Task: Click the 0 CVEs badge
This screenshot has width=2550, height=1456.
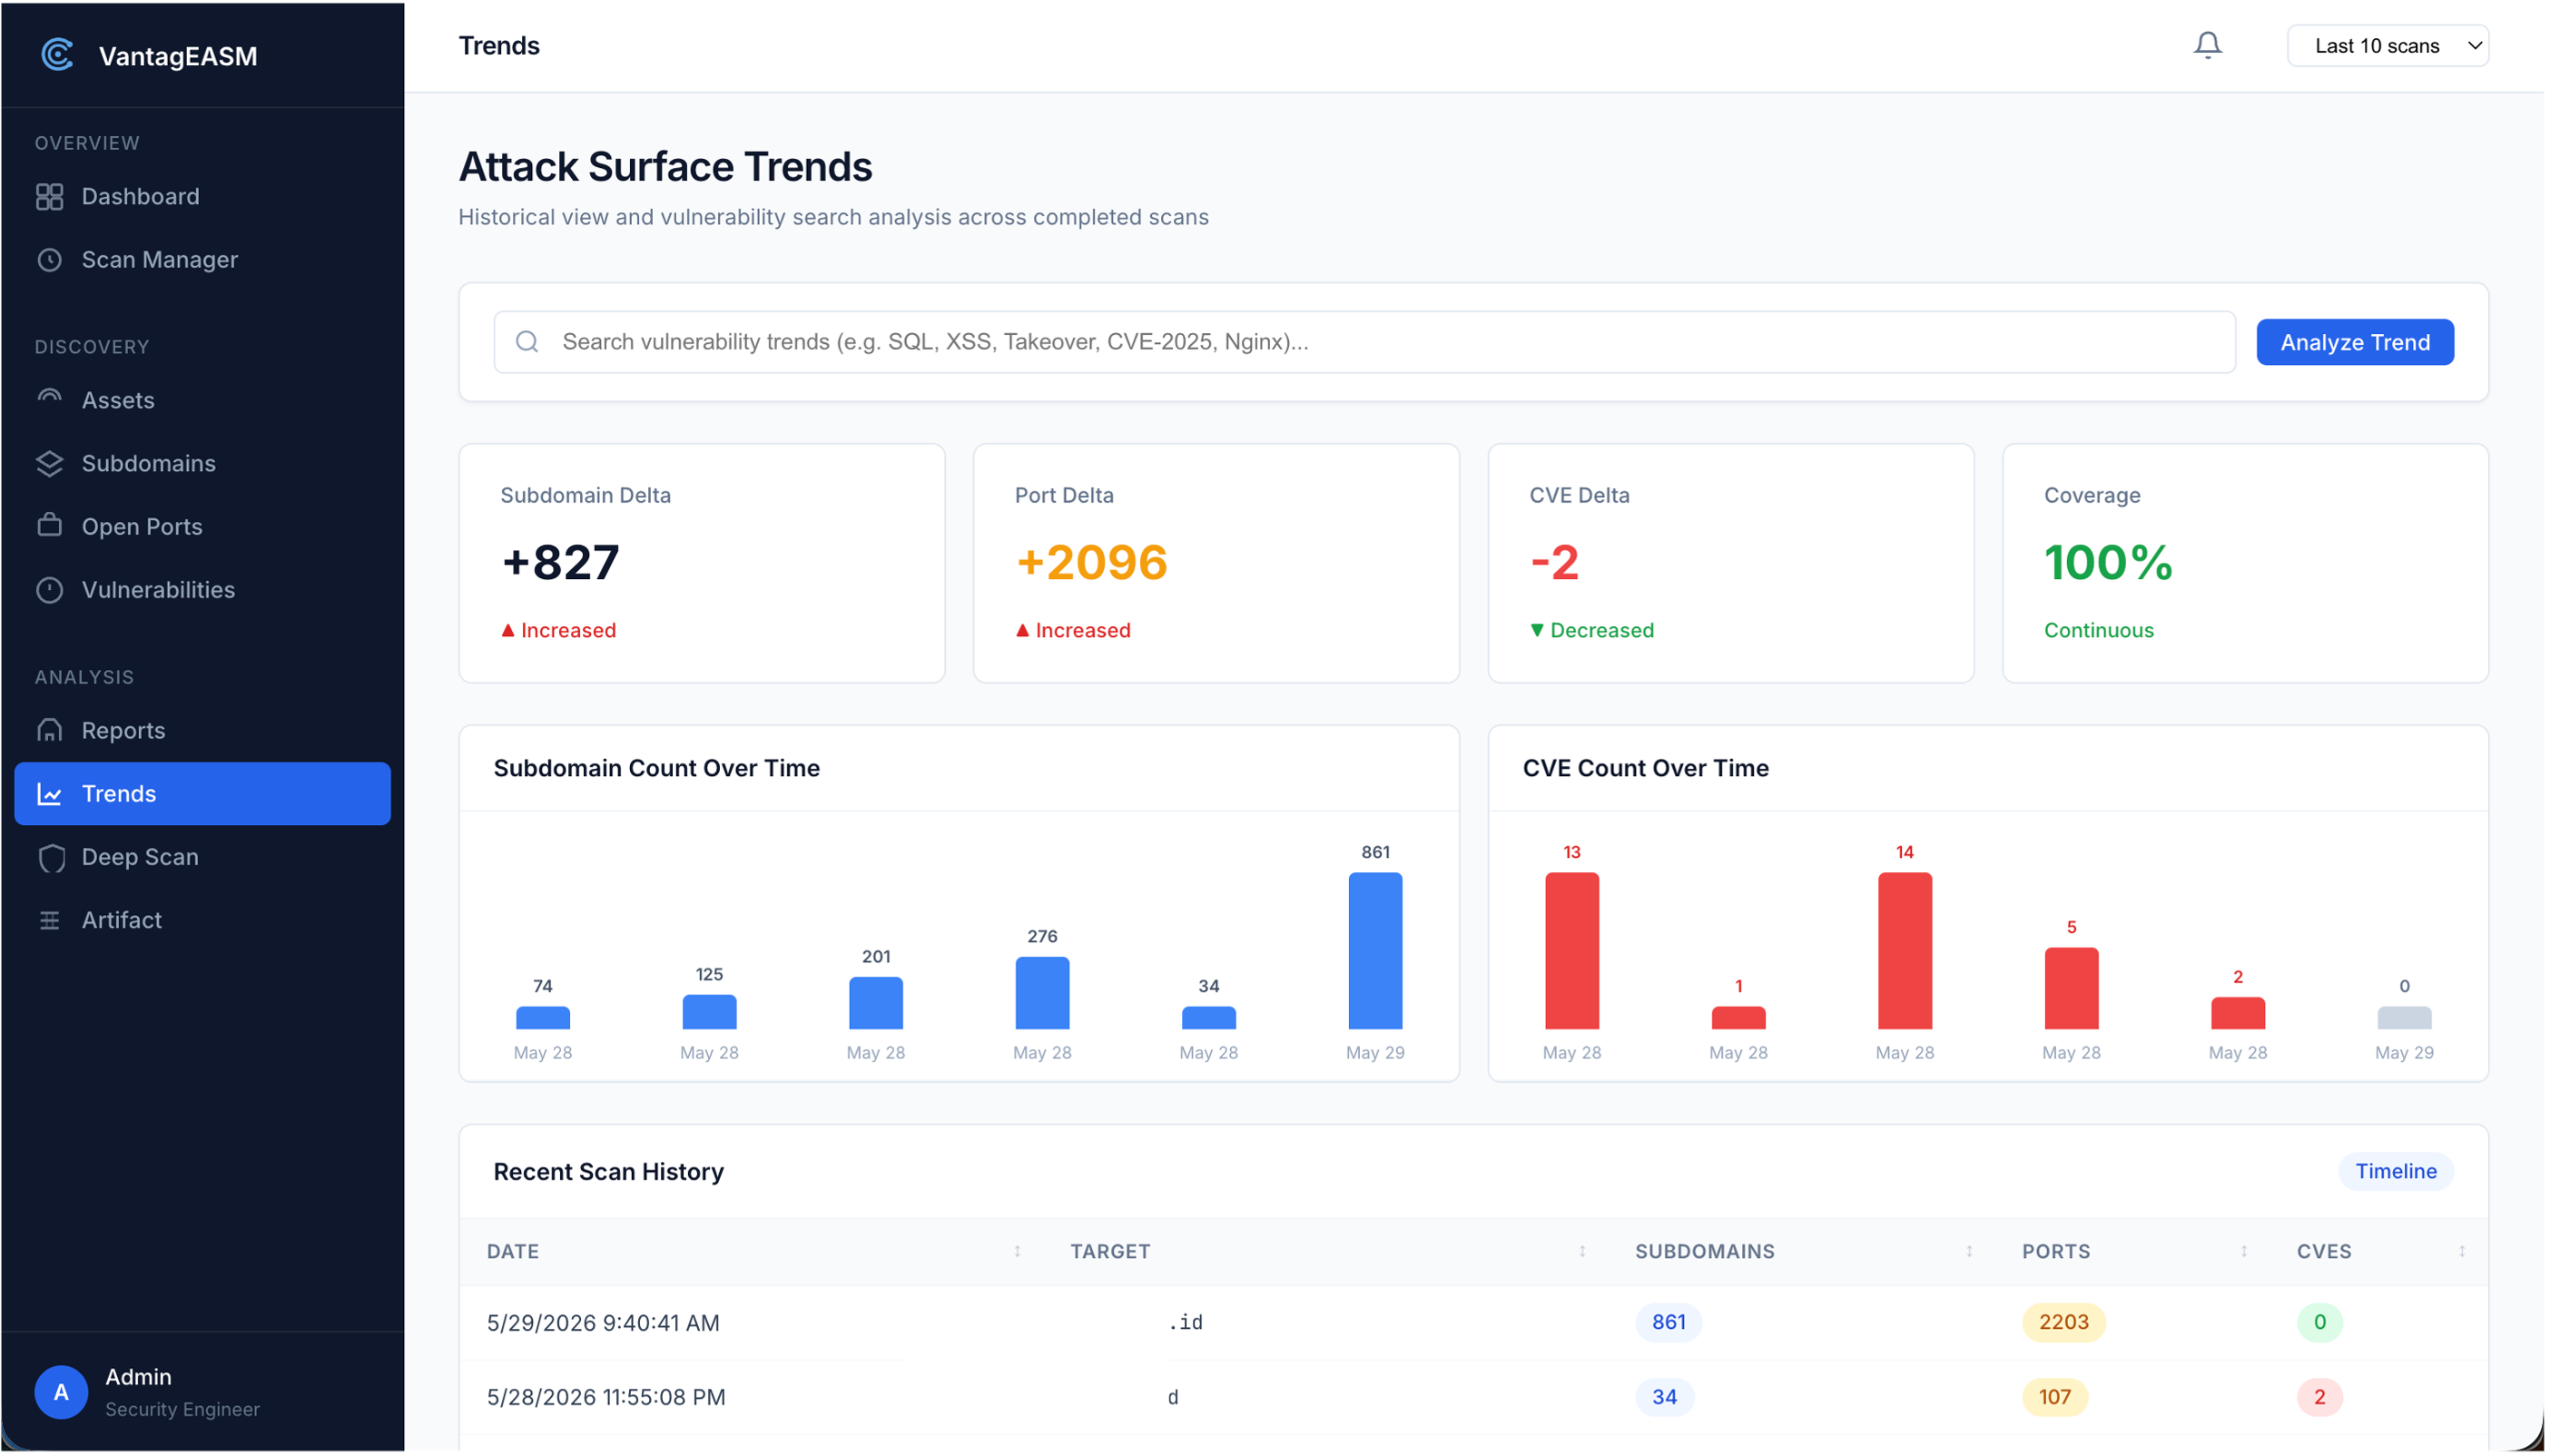Action: pyautogui.click(x=2319, y=1322)
